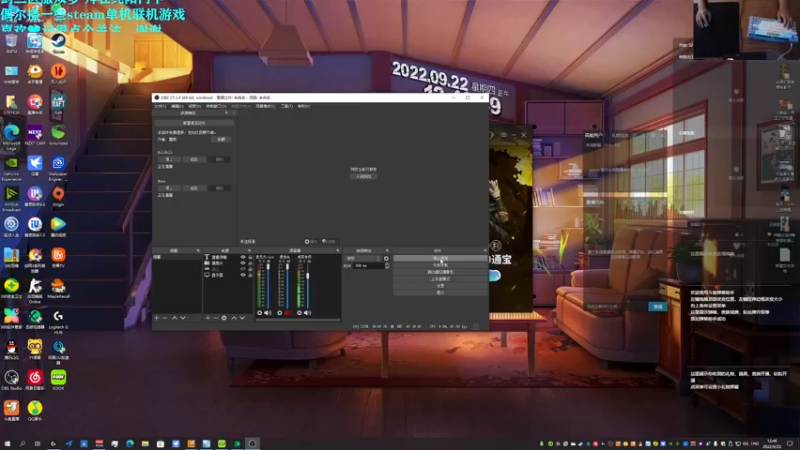Adjust transition duration 300 ms stepper

(387, 266)
